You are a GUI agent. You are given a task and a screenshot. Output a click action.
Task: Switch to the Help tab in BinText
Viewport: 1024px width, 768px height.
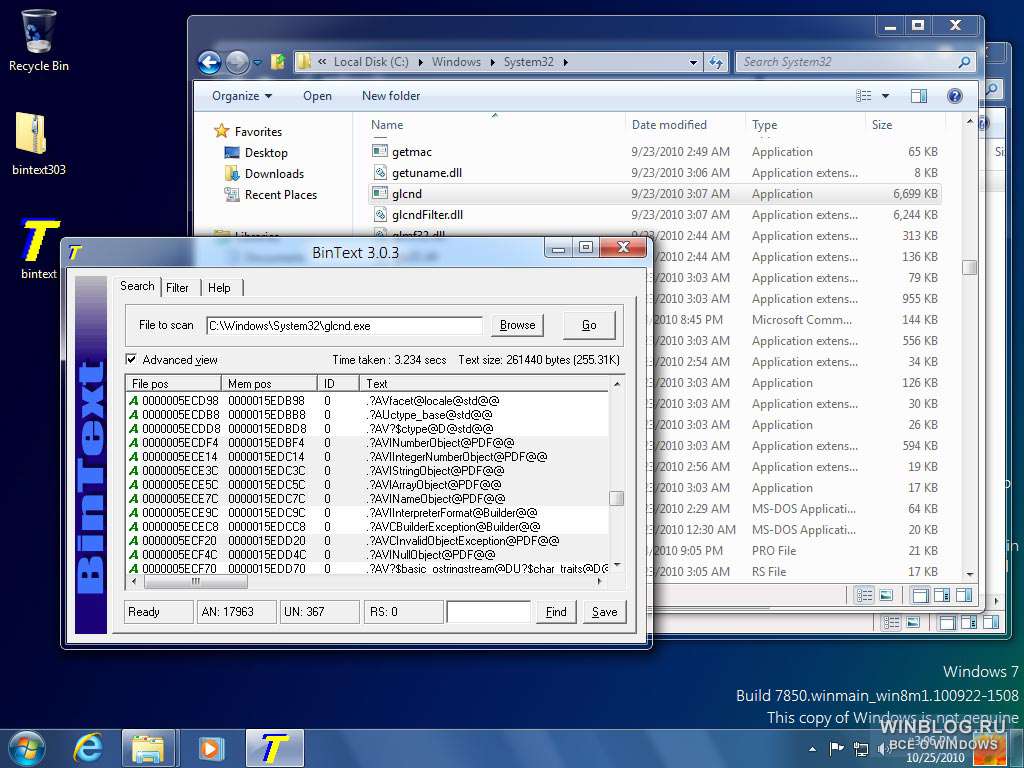[x=219, y=287]
